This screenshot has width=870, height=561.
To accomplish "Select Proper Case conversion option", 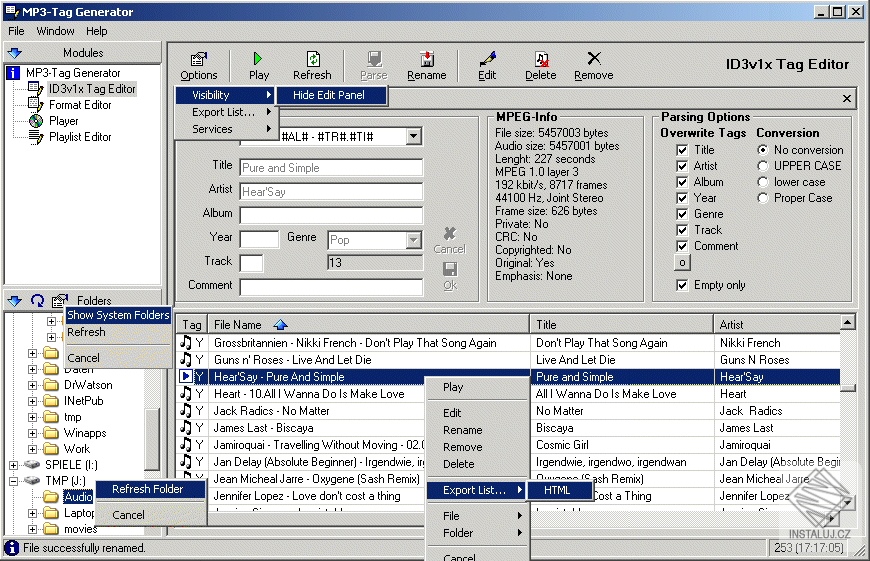I will click(763, 199).
